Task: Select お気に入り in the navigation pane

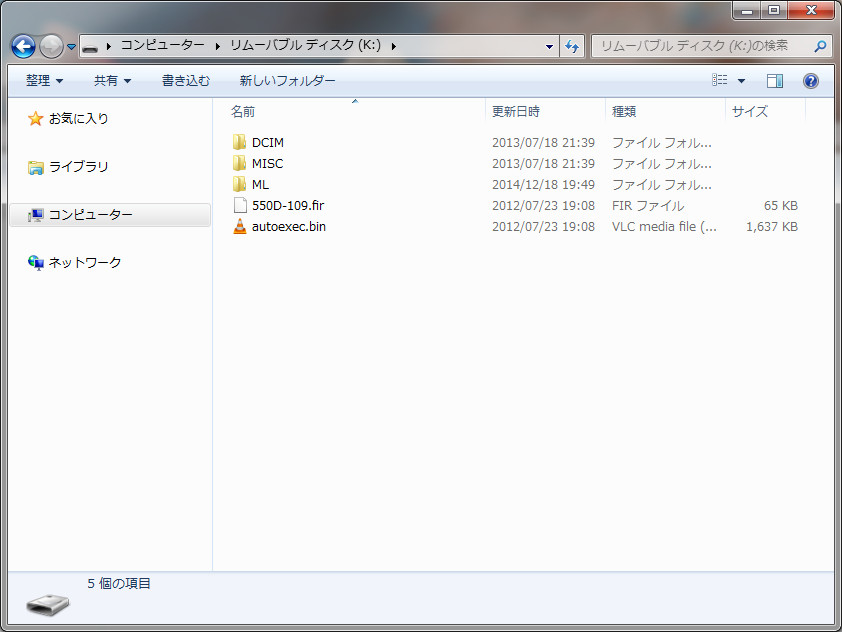Action: coord(79,118)
